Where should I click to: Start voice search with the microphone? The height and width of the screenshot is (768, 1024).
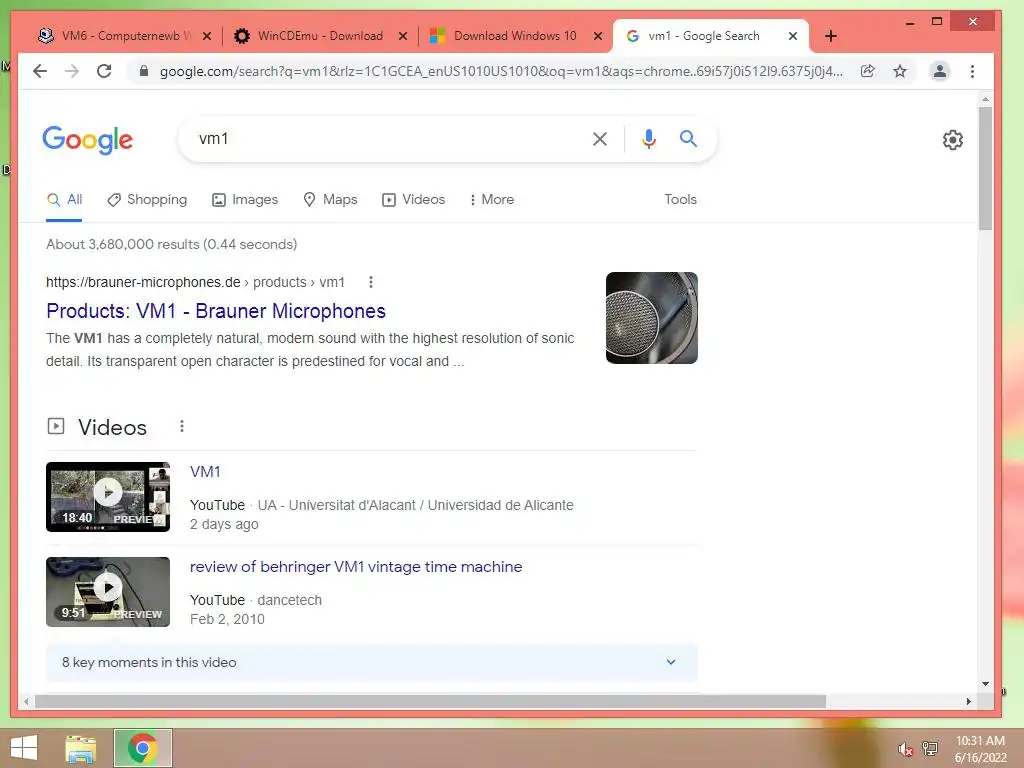point(648,138)
